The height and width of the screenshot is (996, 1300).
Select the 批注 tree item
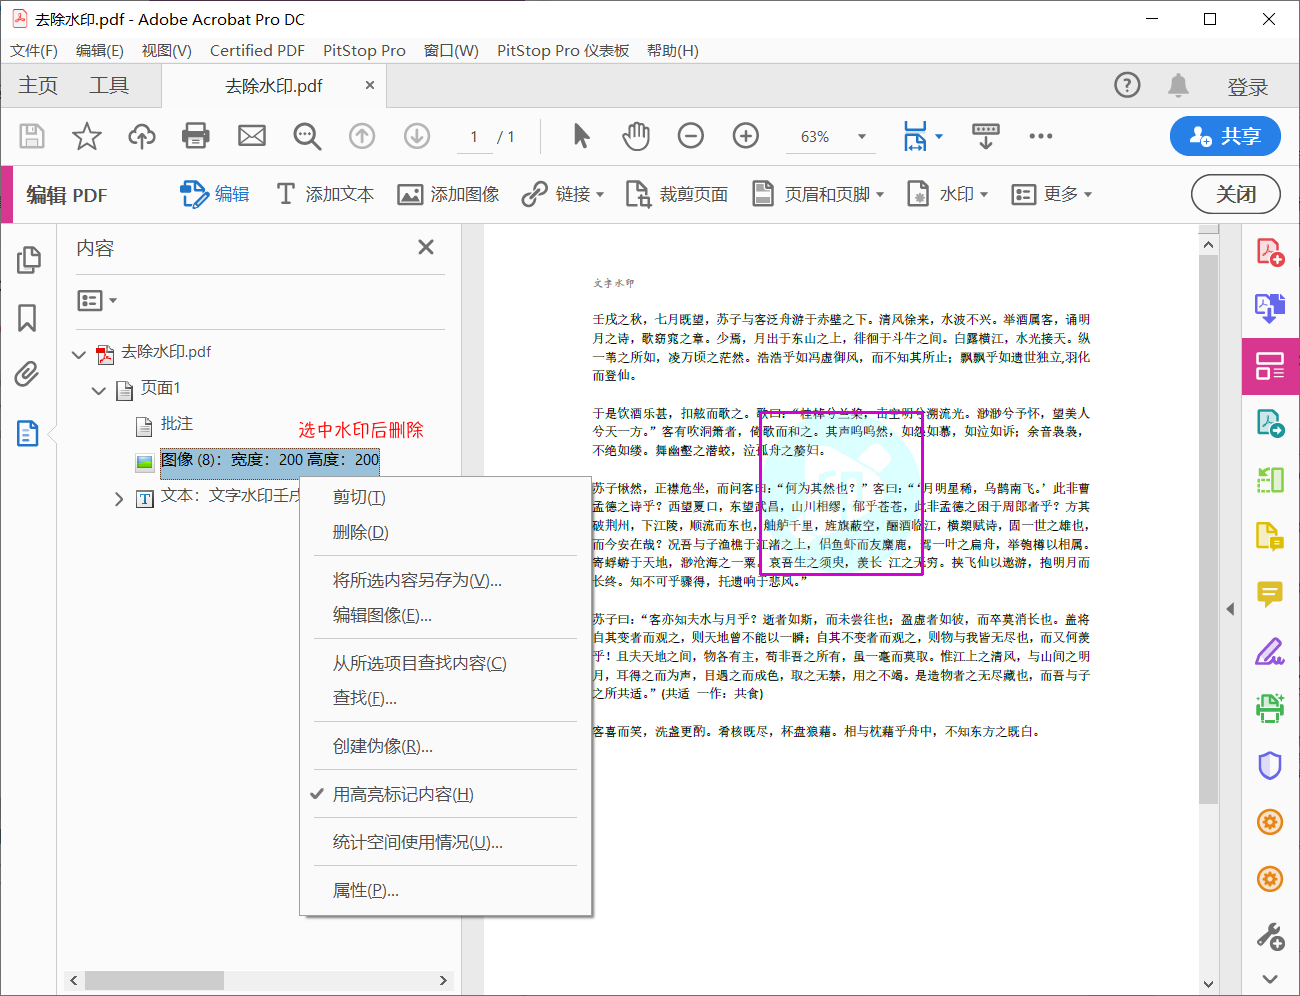click(x=177, y=424)
